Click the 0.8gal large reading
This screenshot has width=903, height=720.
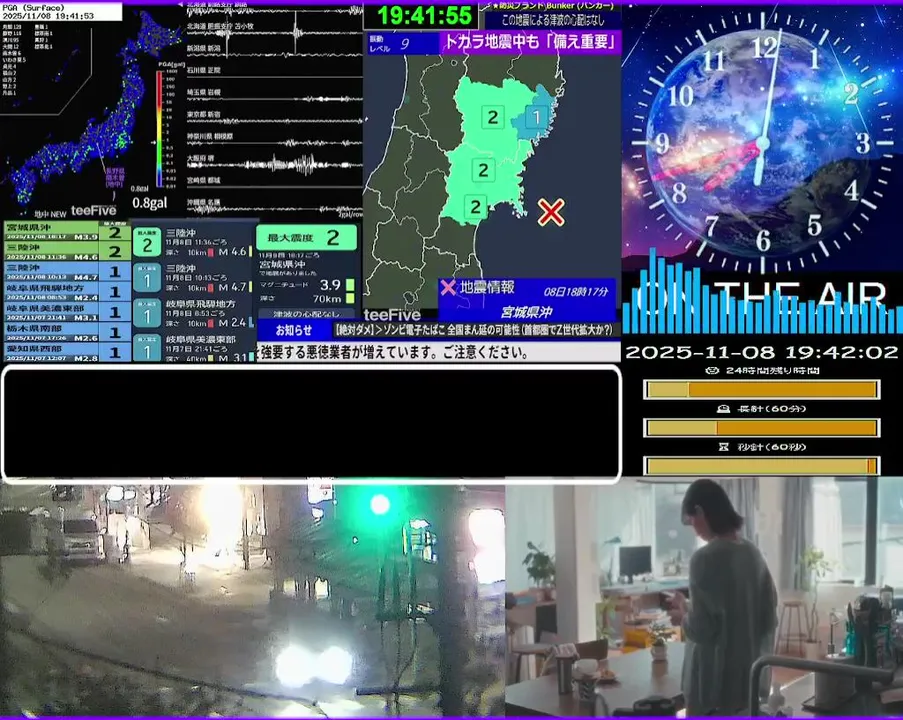pyautogui.click(x=149, y=202)
